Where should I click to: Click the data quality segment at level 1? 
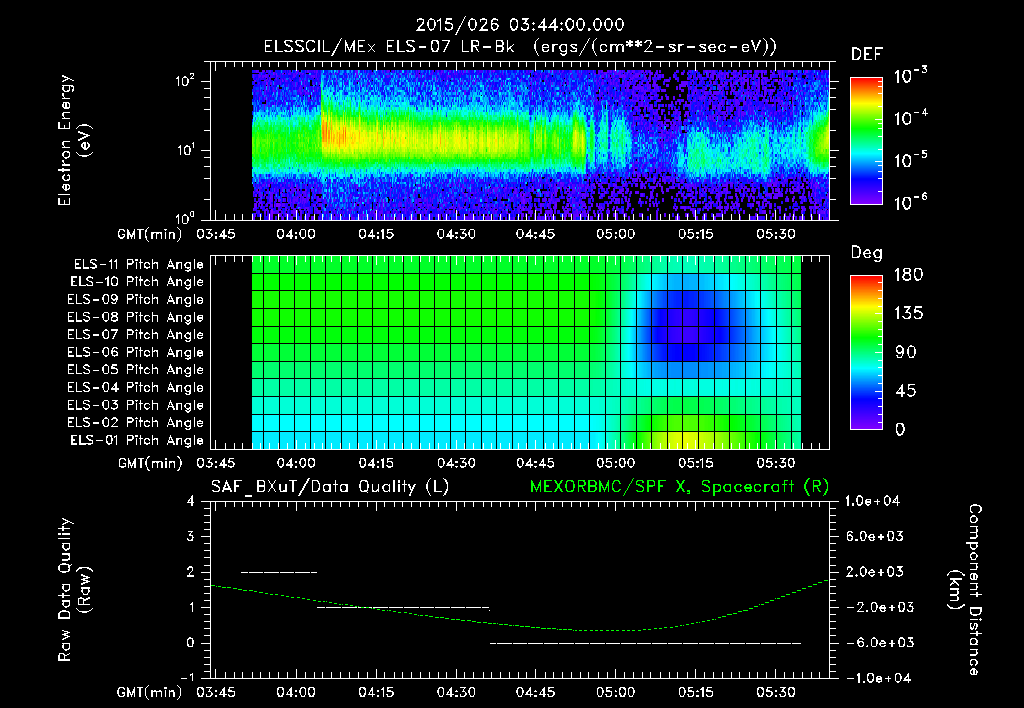[403, 607]
